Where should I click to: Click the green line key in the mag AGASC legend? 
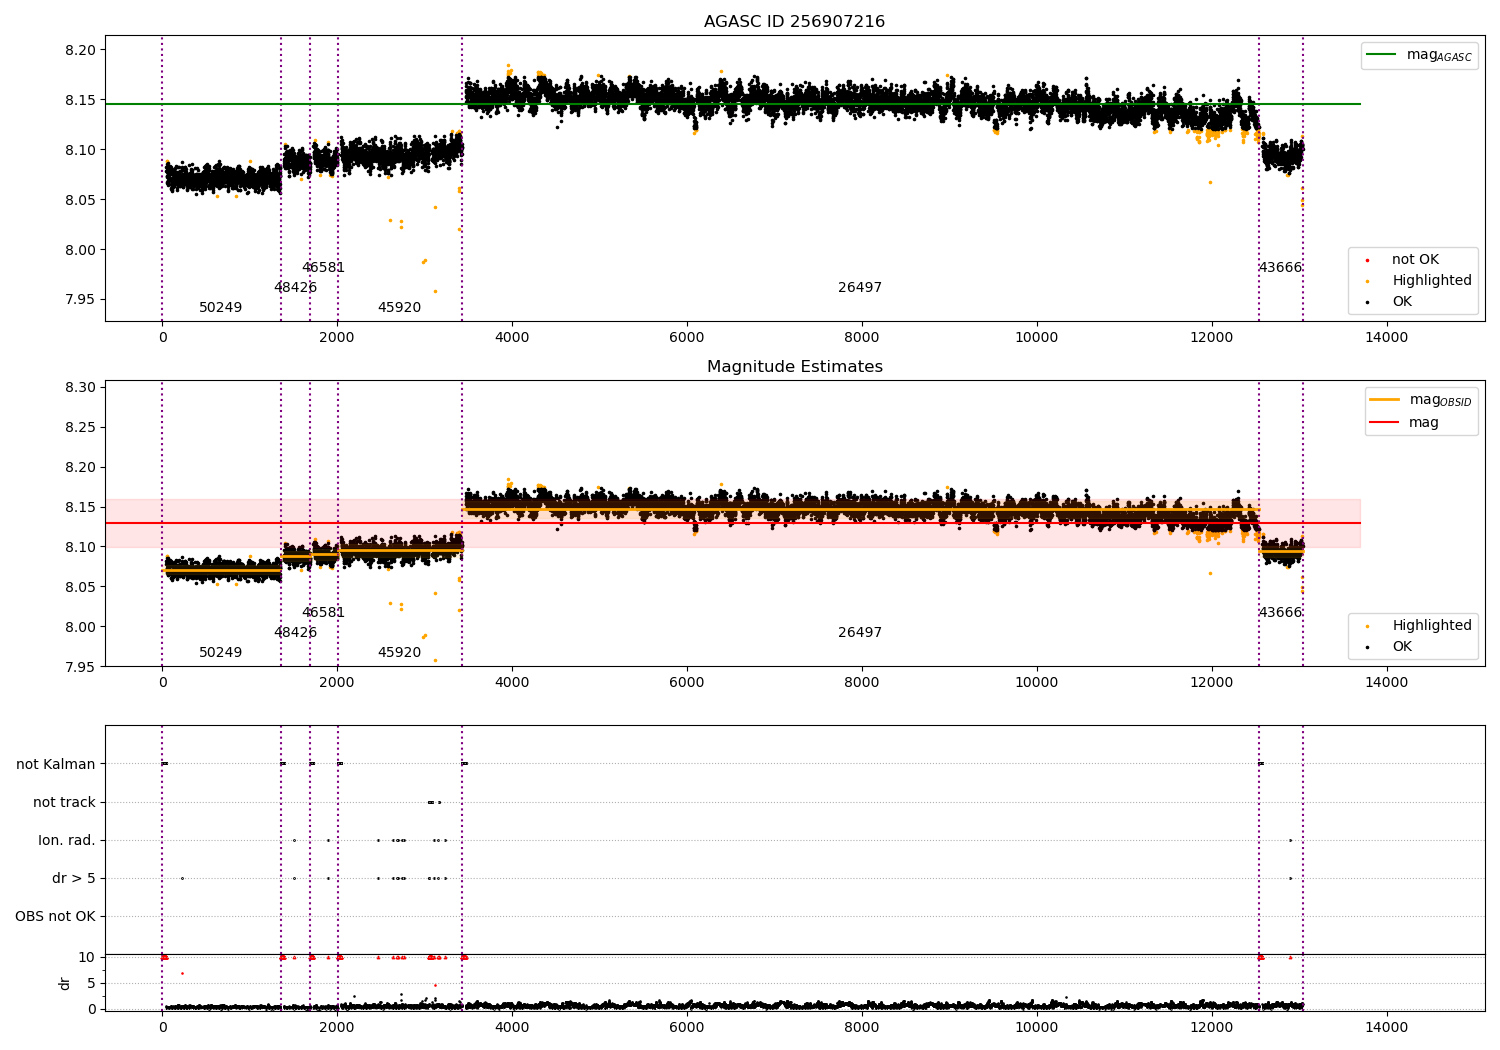[1382, 55]
